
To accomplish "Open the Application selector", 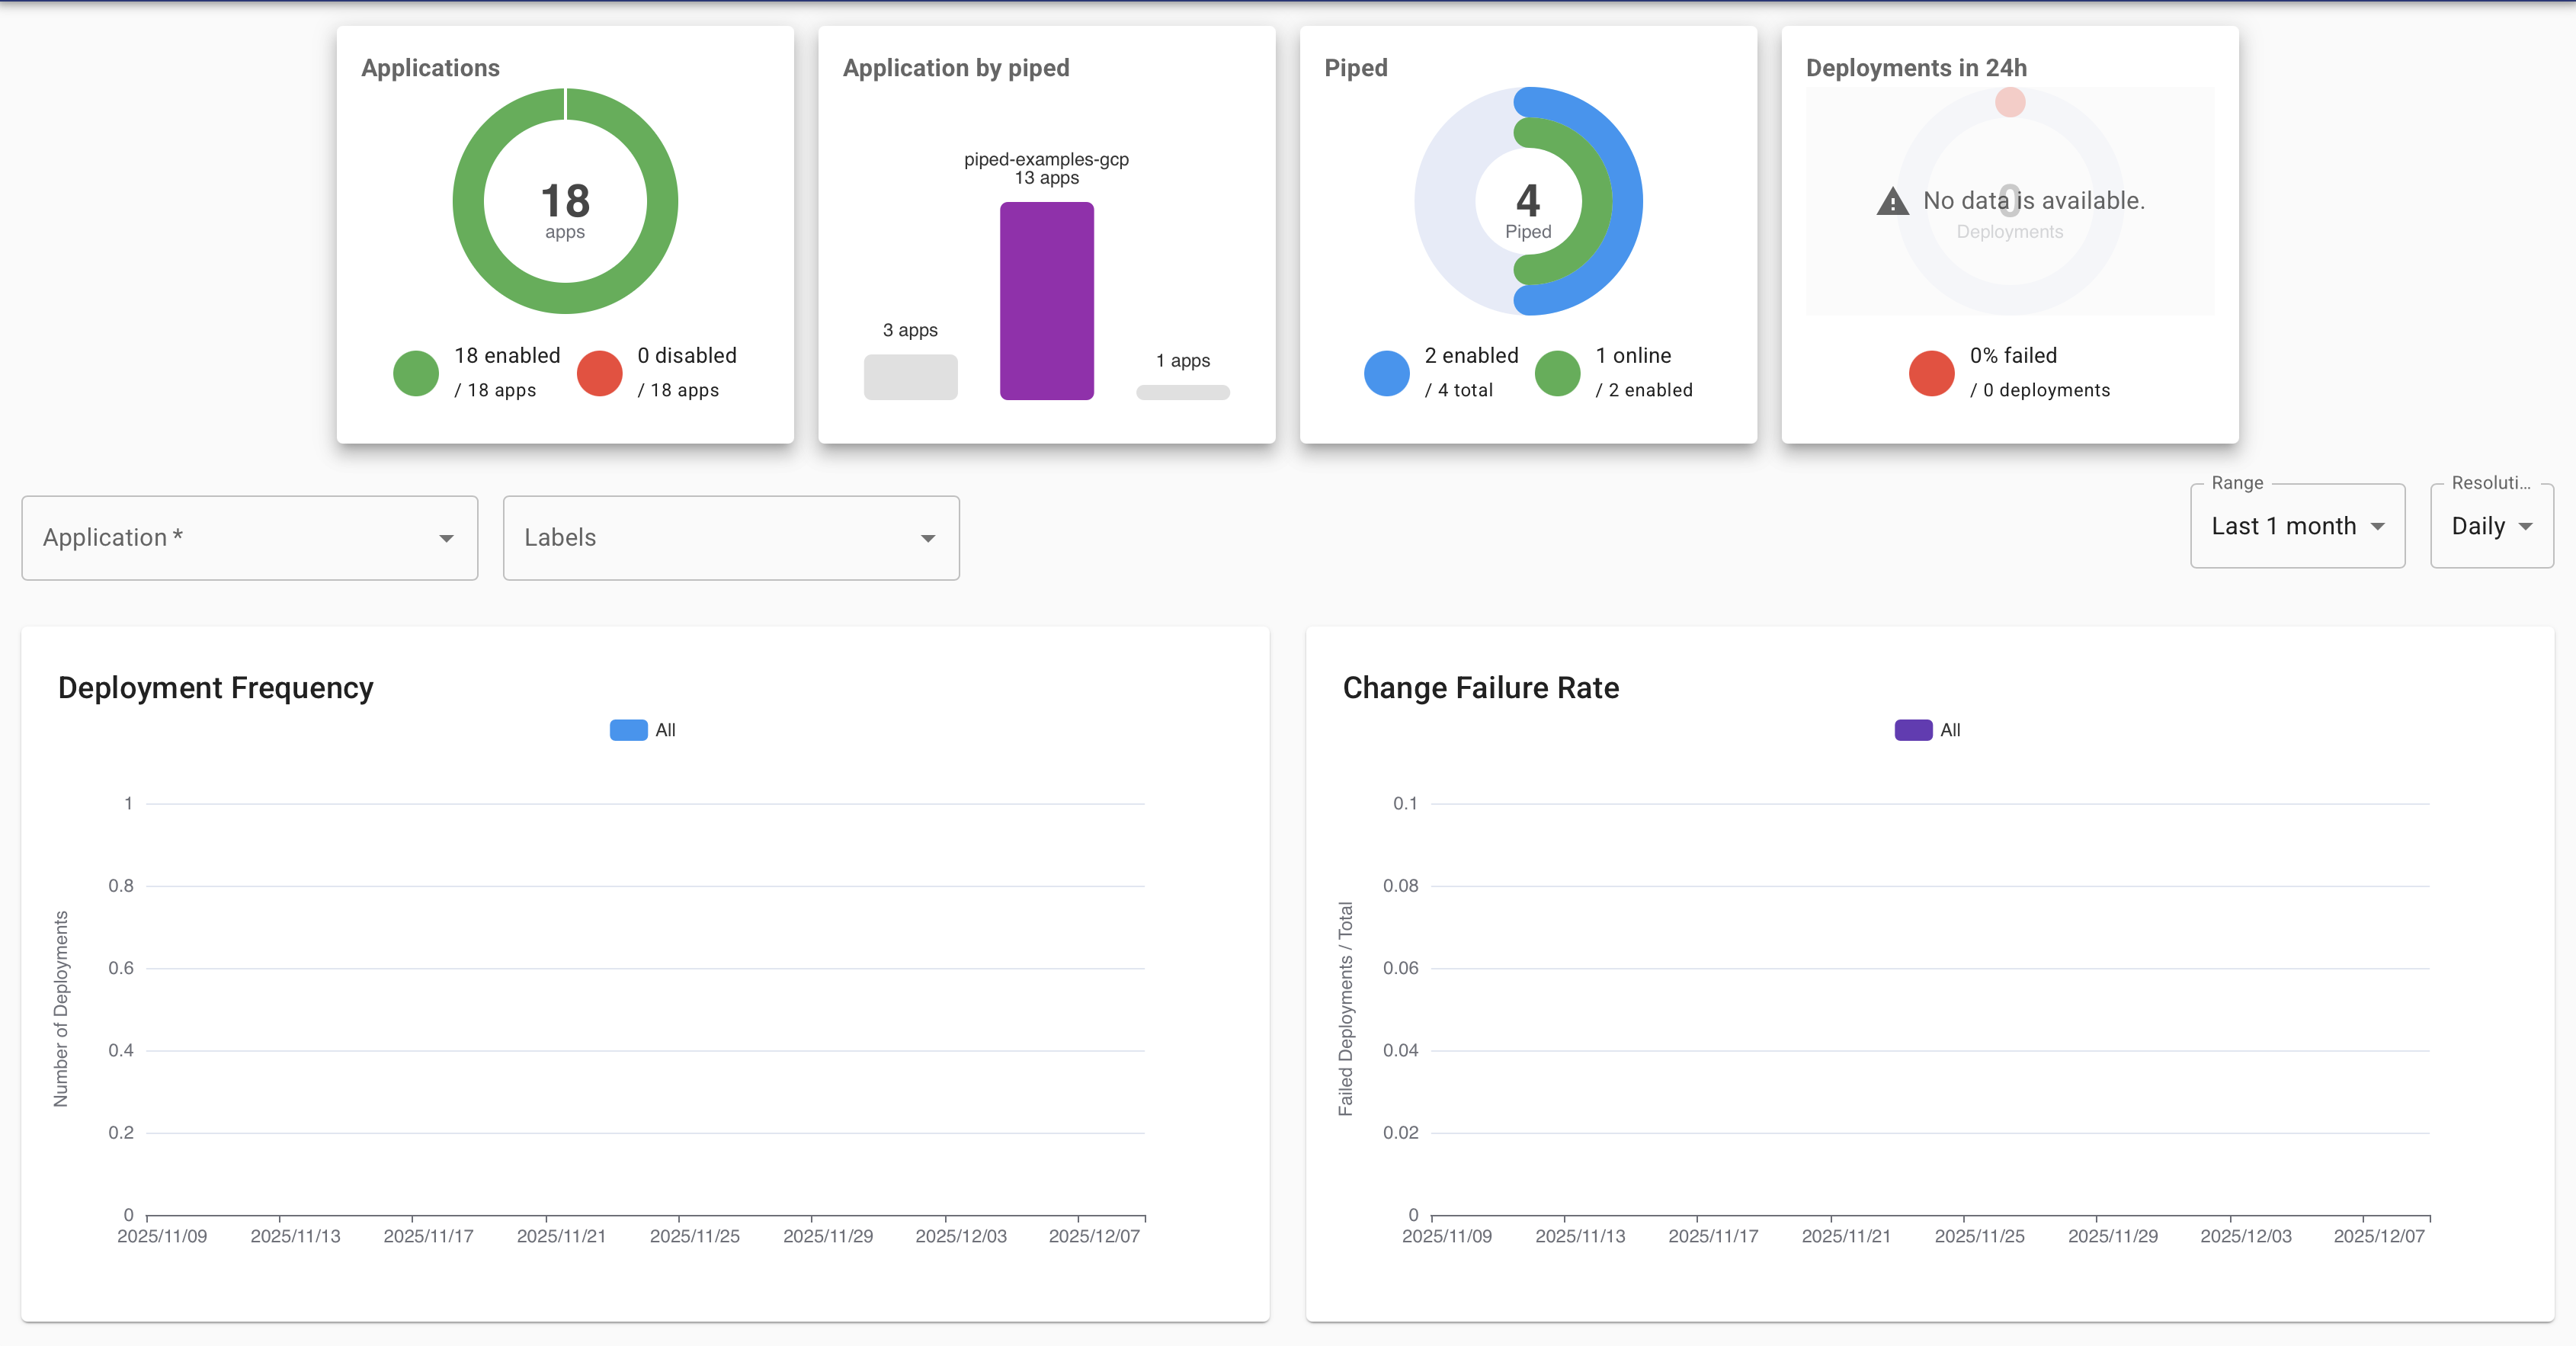I will click(x=249, y=537).
